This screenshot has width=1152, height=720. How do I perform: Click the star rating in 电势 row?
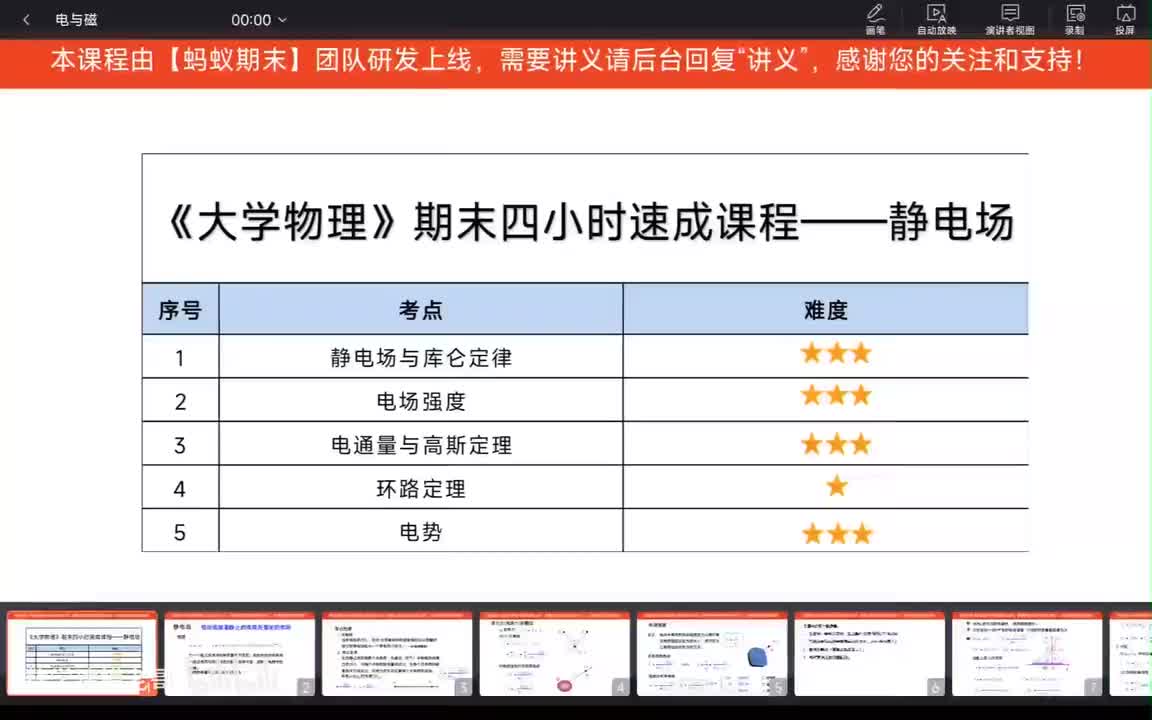837,533
